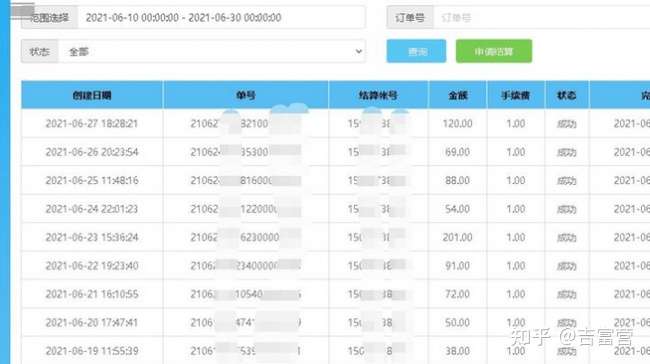Click the 范围选择 label beside the date range
Image resolution: width=650 pixels, height=364 pixels.
tap(50, 17)
